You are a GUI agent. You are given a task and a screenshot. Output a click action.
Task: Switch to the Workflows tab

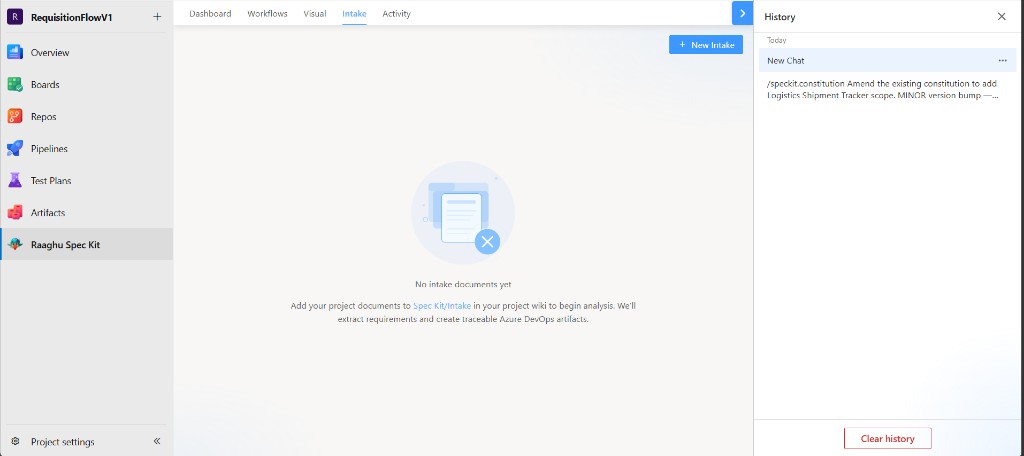point(267,14)
